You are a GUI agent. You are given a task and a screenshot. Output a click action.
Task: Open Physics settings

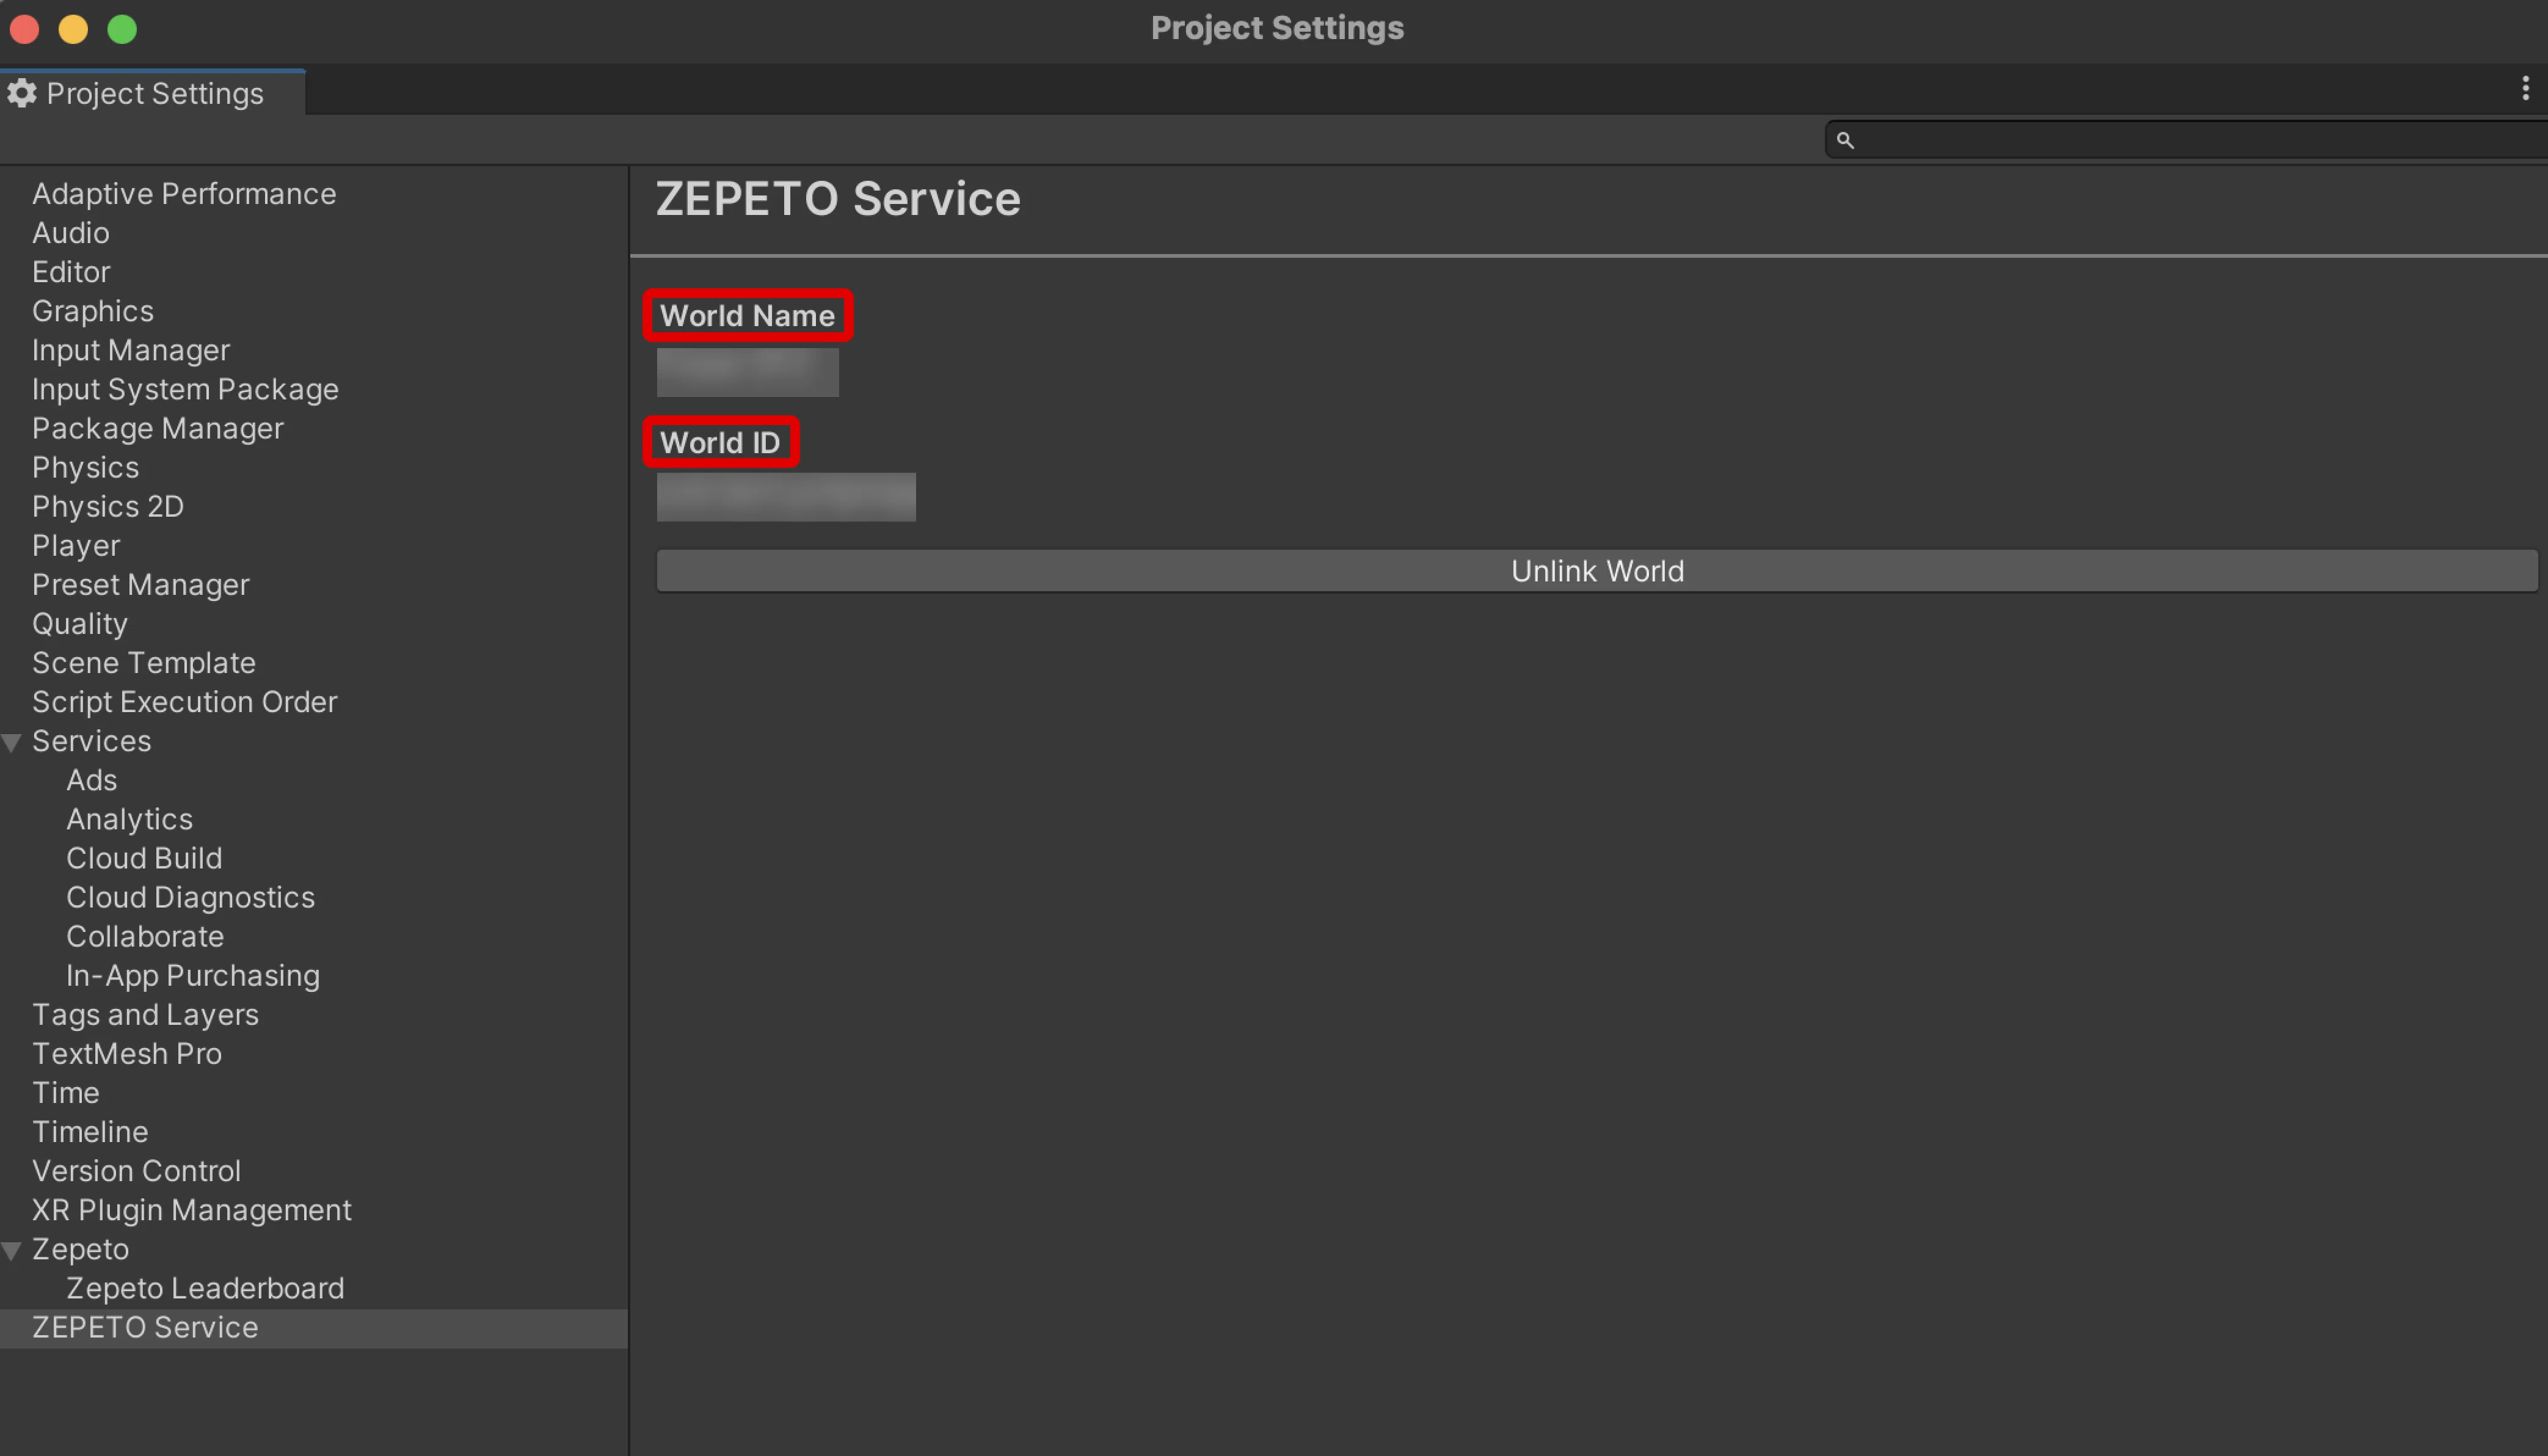(x=86, y=467)
